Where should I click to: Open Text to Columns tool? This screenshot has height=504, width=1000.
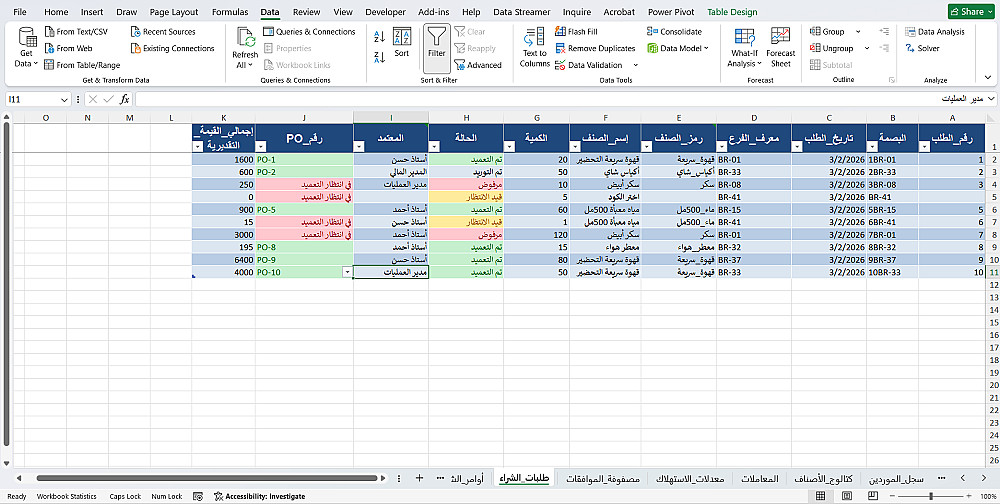(534, 47)
